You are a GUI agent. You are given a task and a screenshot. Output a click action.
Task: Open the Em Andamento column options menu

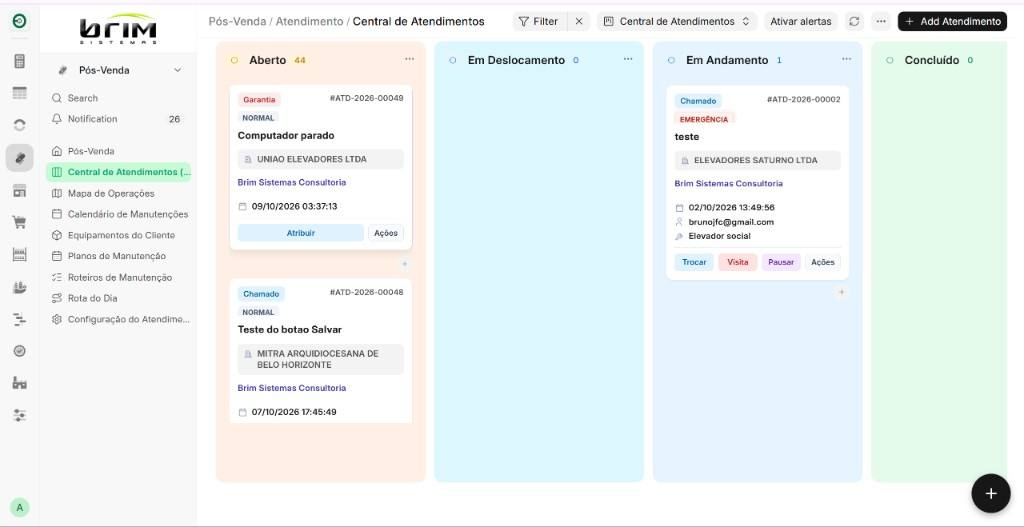[x=846, y=59]
